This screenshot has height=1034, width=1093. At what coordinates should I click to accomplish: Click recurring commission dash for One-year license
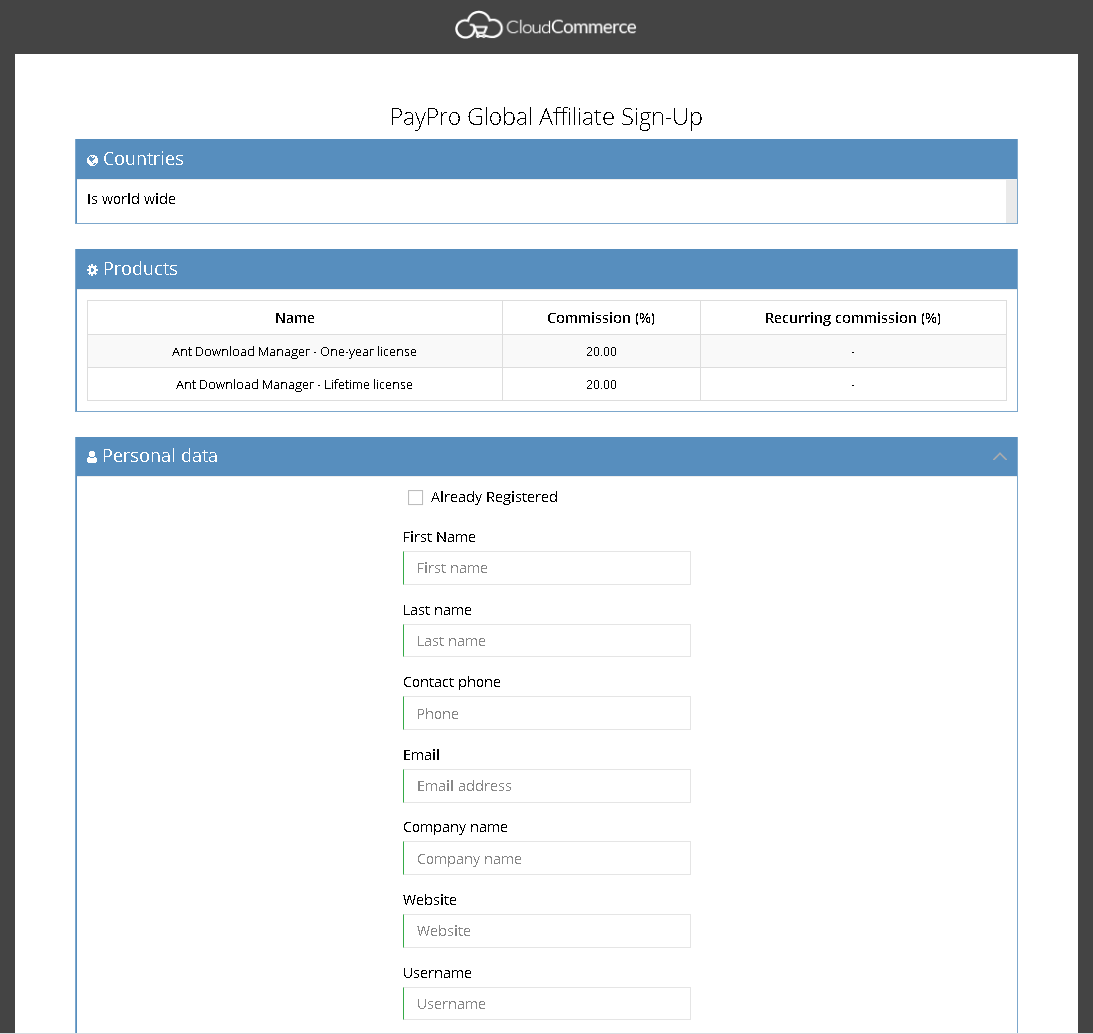coord(853,351)
